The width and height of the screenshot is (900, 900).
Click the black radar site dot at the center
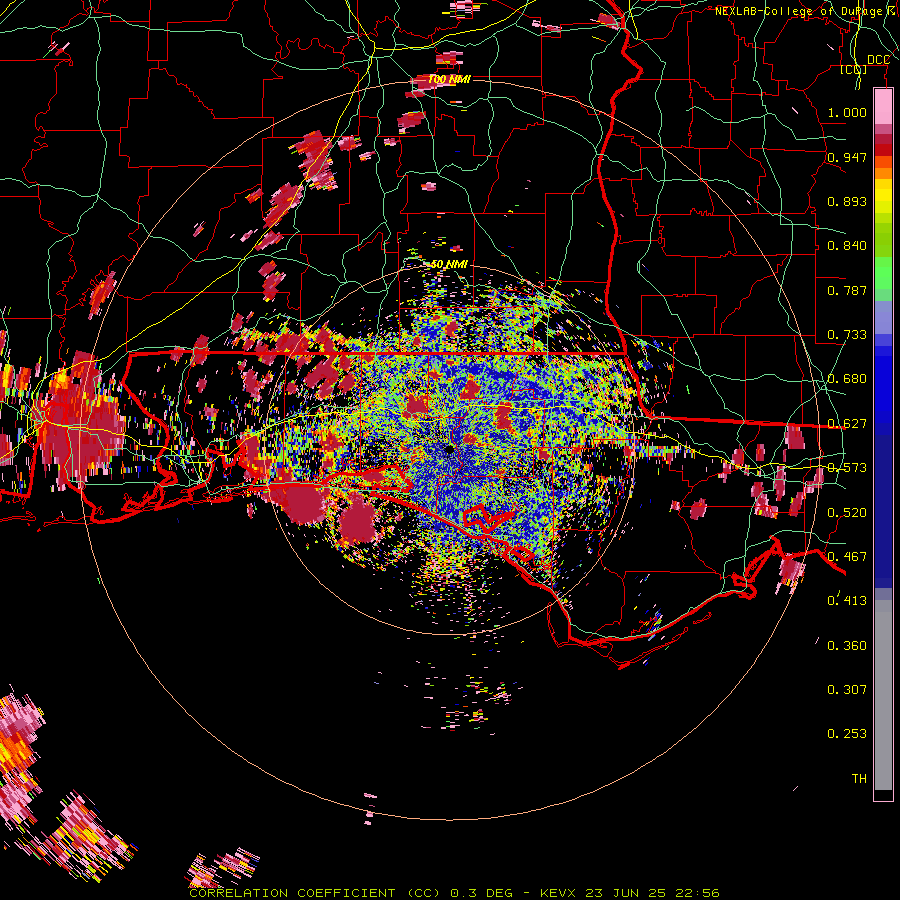(x=449, y=449)
